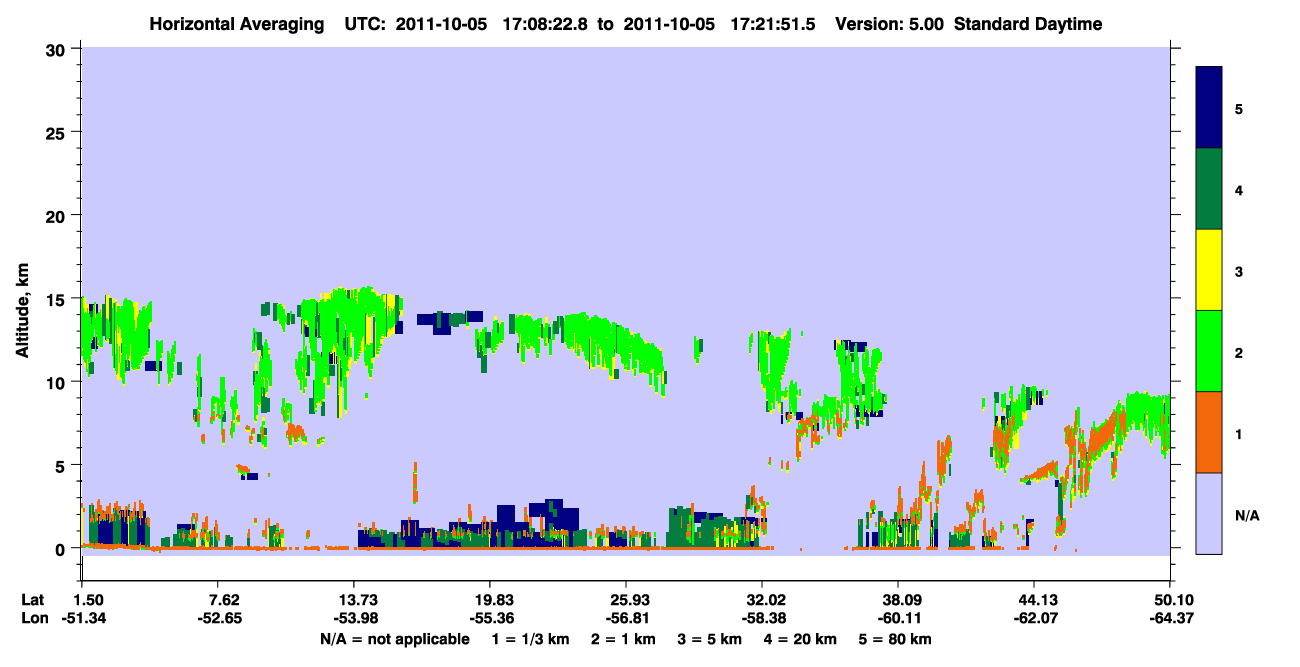Click the bright green color bar segment labeled 2
This screenshot has height=667, width=1300.
[x=1209, y=350]
